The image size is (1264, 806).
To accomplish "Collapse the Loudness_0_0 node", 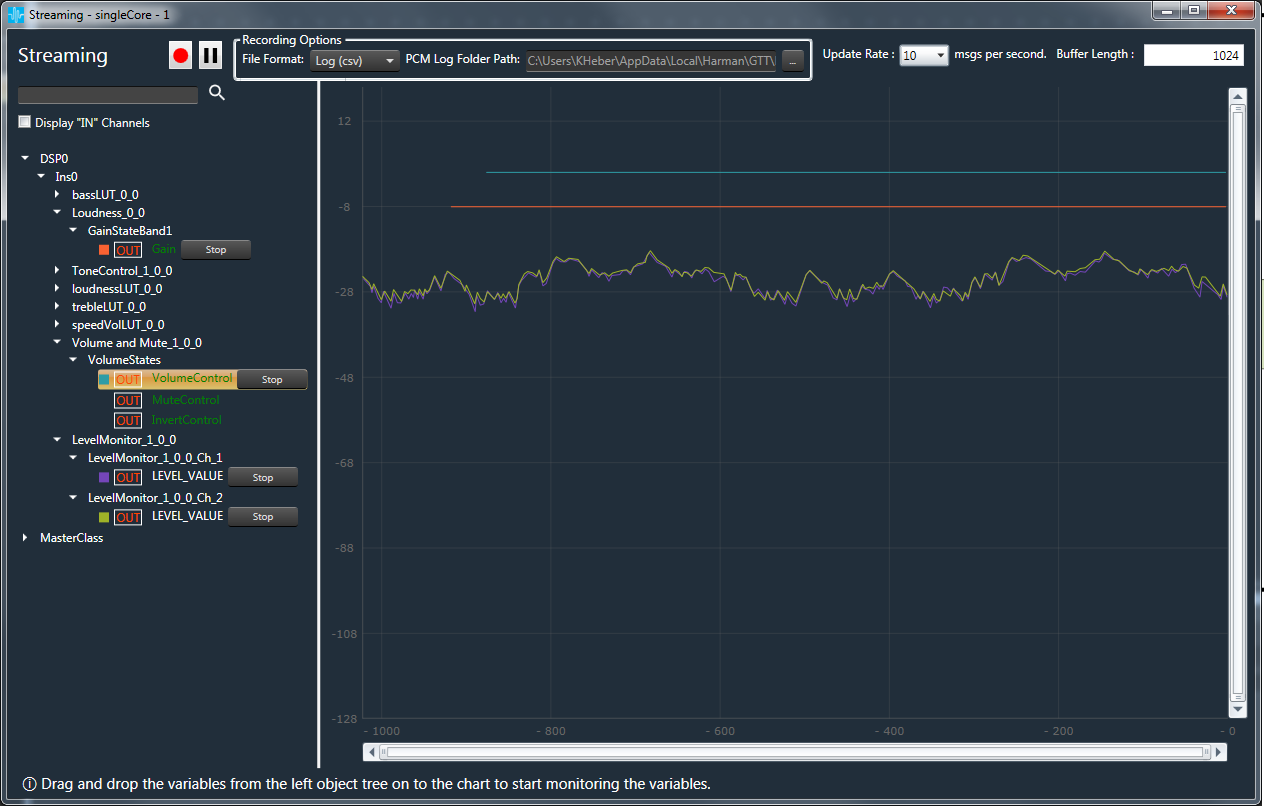I will (57, 212).
